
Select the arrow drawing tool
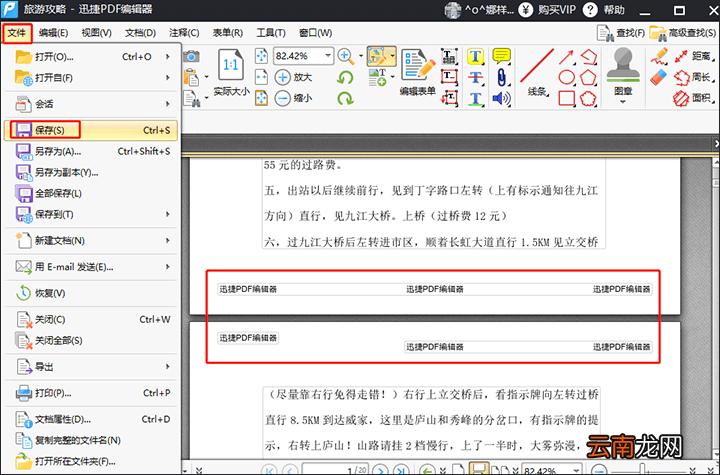coord(567,57)
